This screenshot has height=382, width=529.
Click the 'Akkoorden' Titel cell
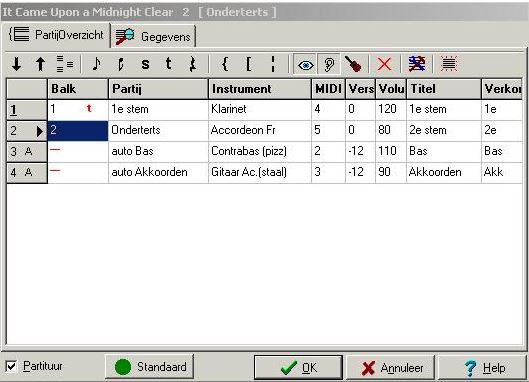tap(444, 172)
